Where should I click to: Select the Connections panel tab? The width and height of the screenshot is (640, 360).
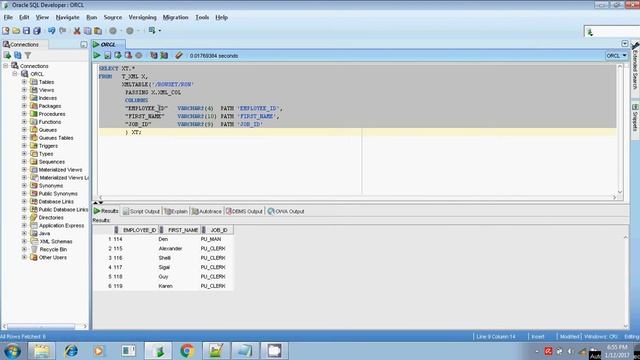tap(24, 44)
